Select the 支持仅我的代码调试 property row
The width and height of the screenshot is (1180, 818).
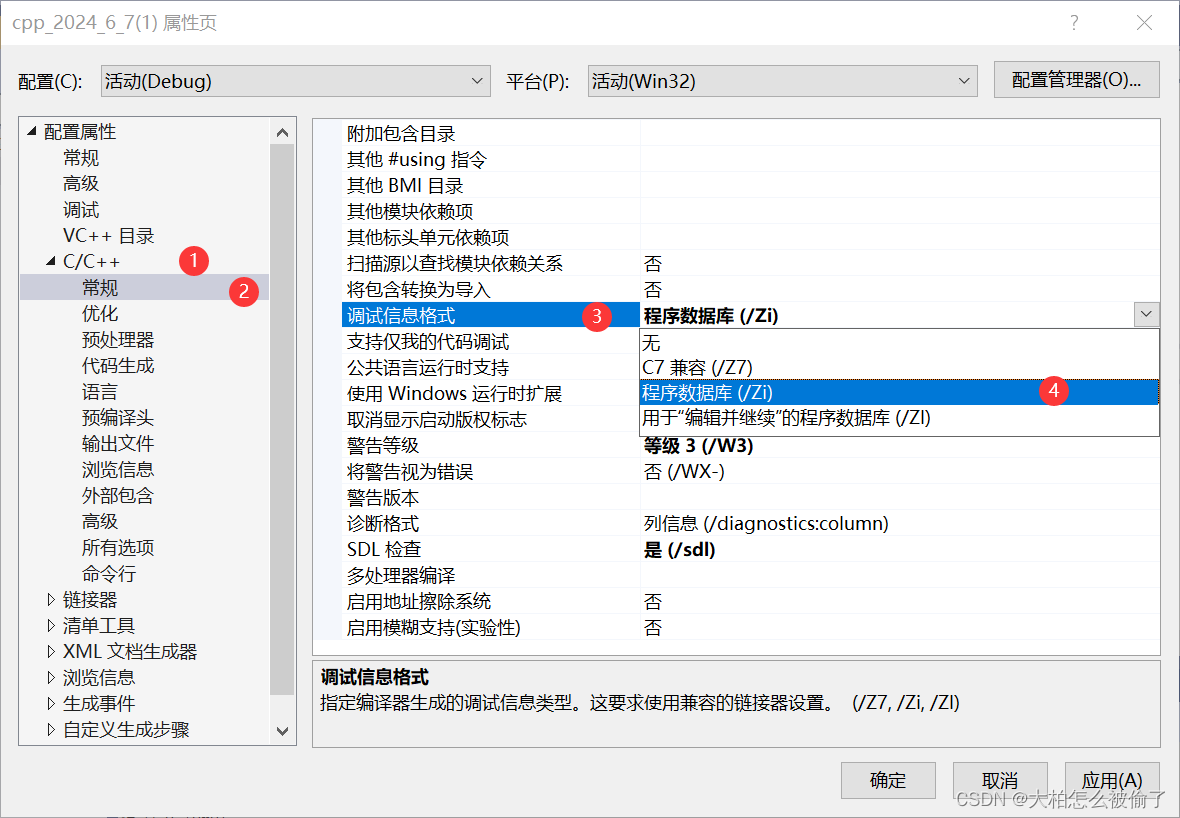(x=491, y=342)
